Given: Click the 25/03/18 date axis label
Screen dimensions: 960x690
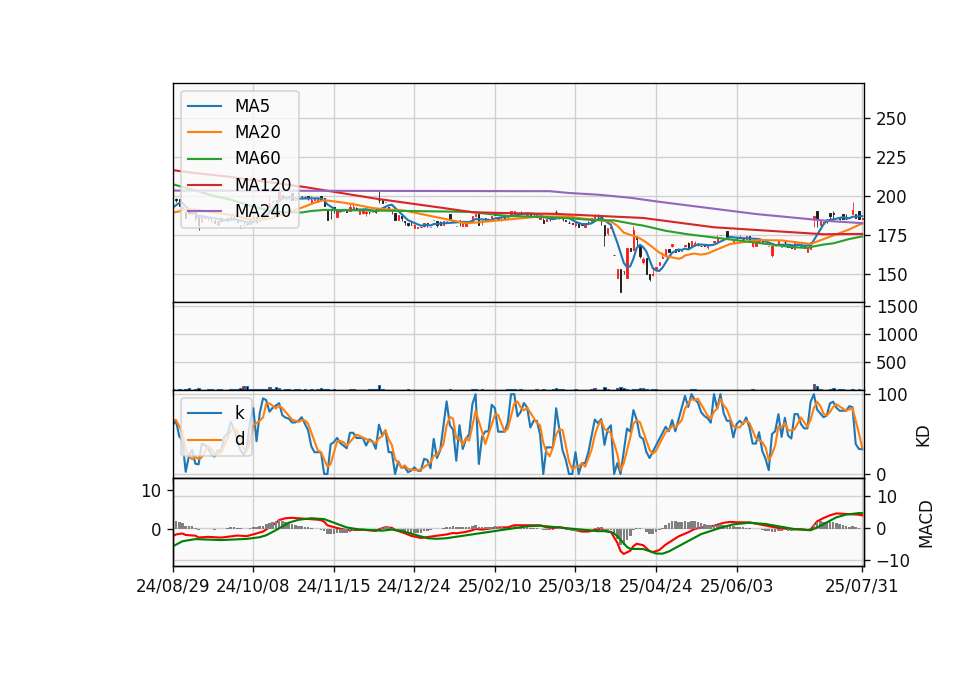Looking at the screenshot, I should 575,586.
